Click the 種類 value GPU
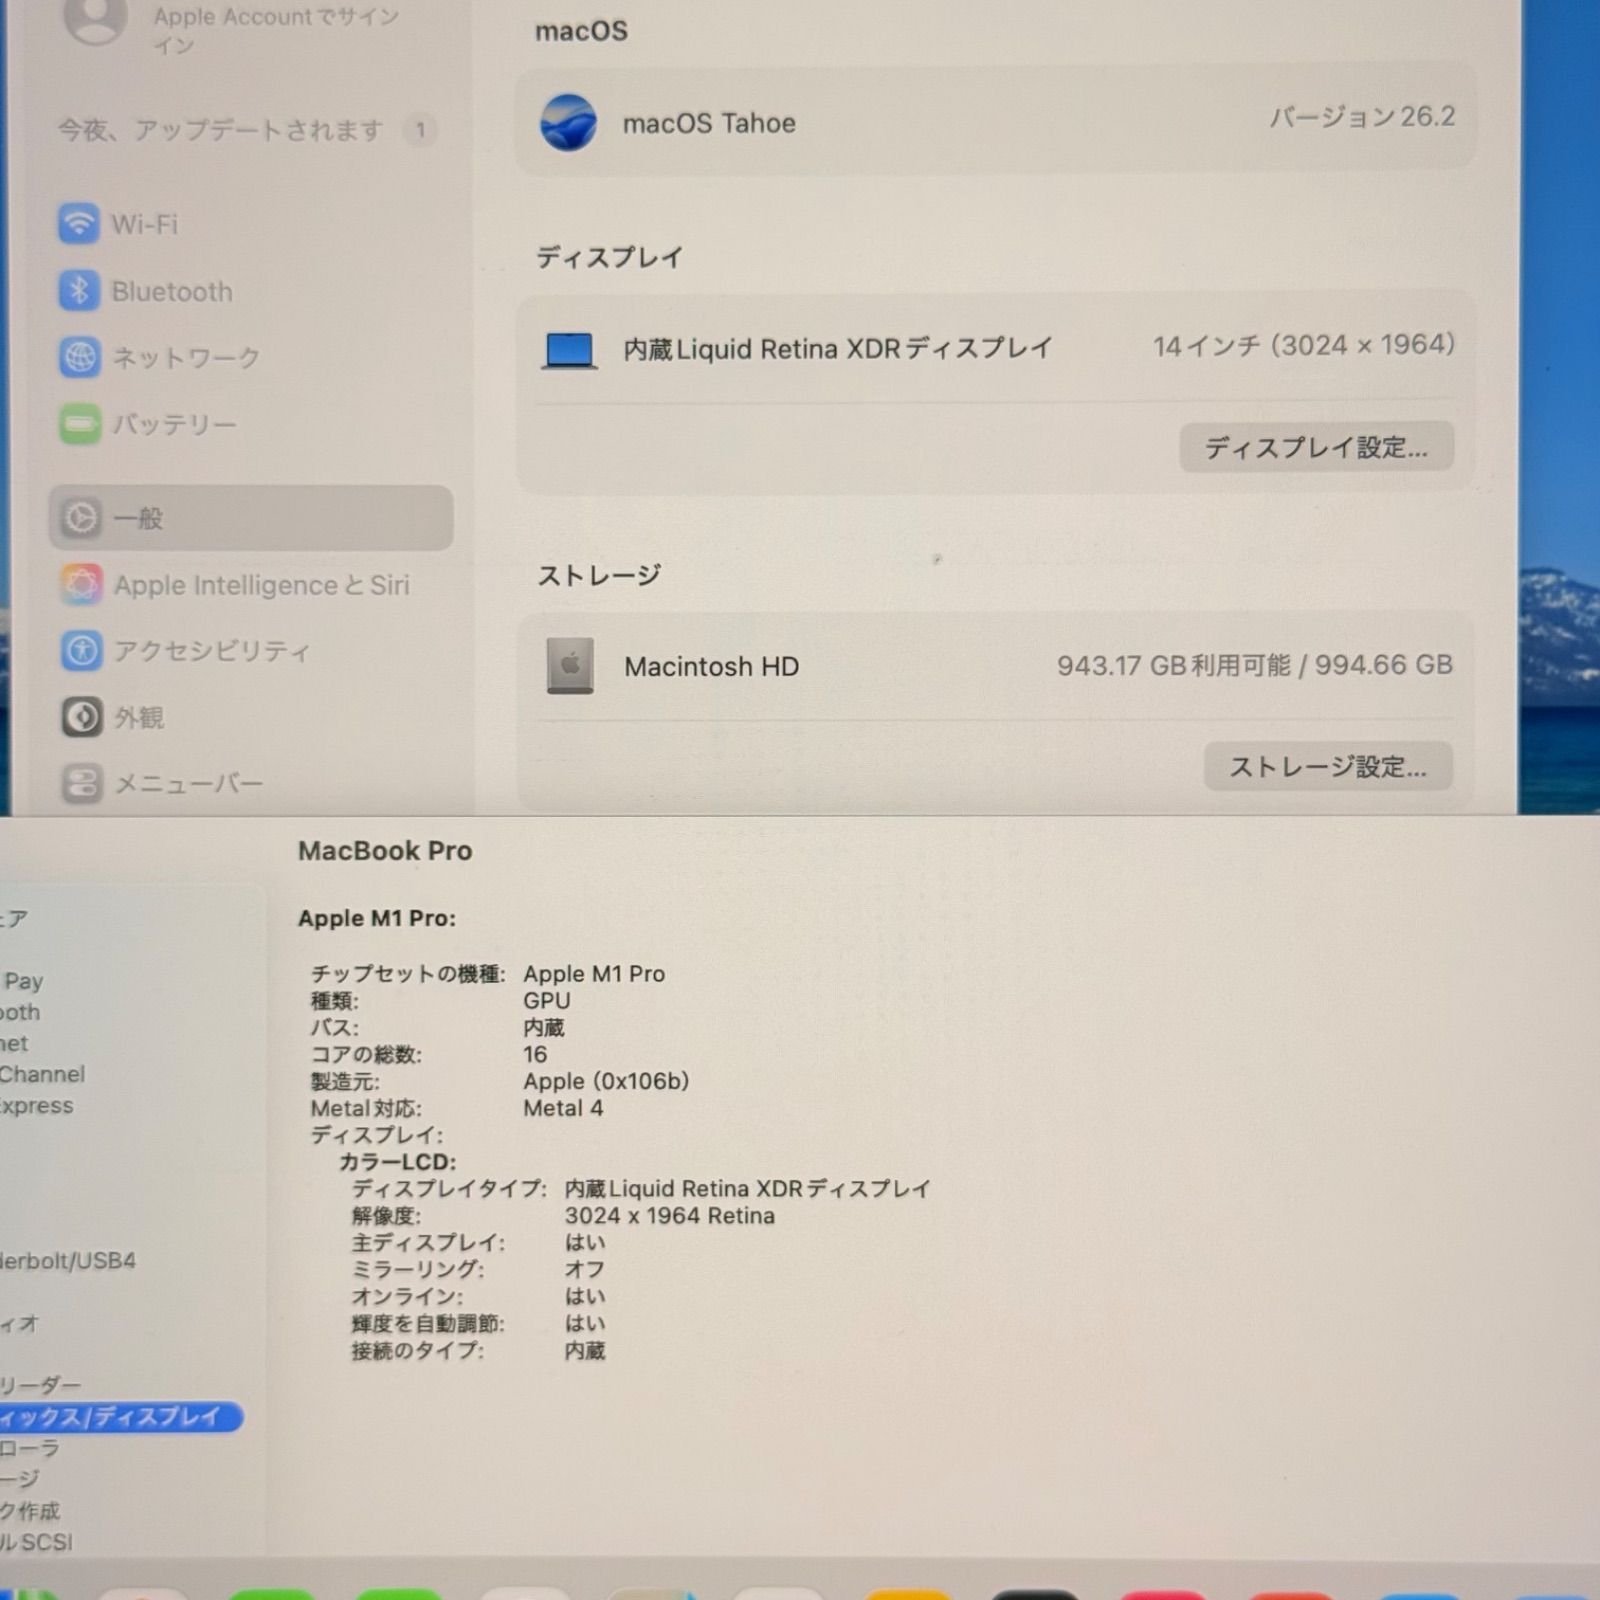This screenshot has width=1600, height=1600. [547, 1000]
